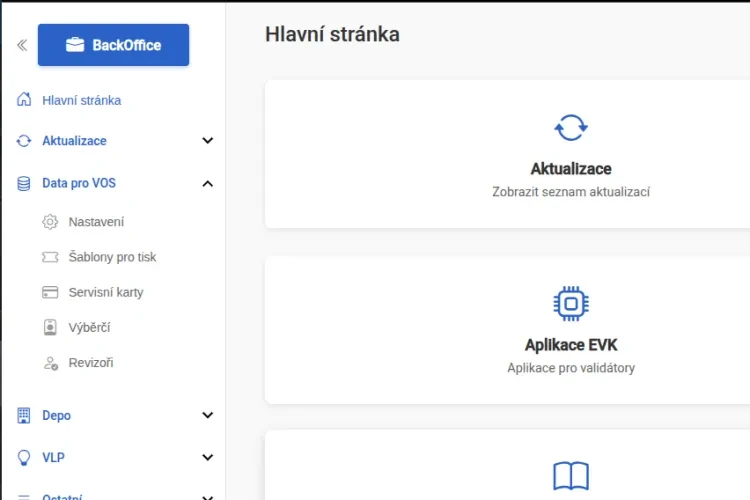The height and width of the screenshot is (500, 750).
Task: Expand the Depo section chevron
Action: (x=208, y=415)
